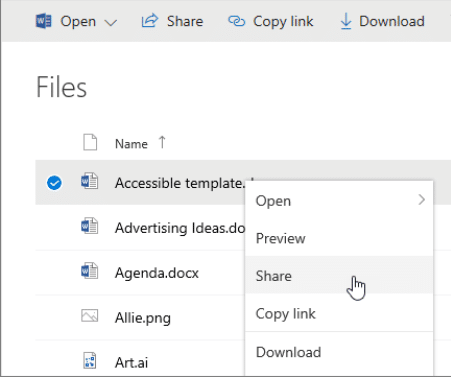Click image icon of Allie.png
Viewport: 451px width, 378px height.
[90, 316]
